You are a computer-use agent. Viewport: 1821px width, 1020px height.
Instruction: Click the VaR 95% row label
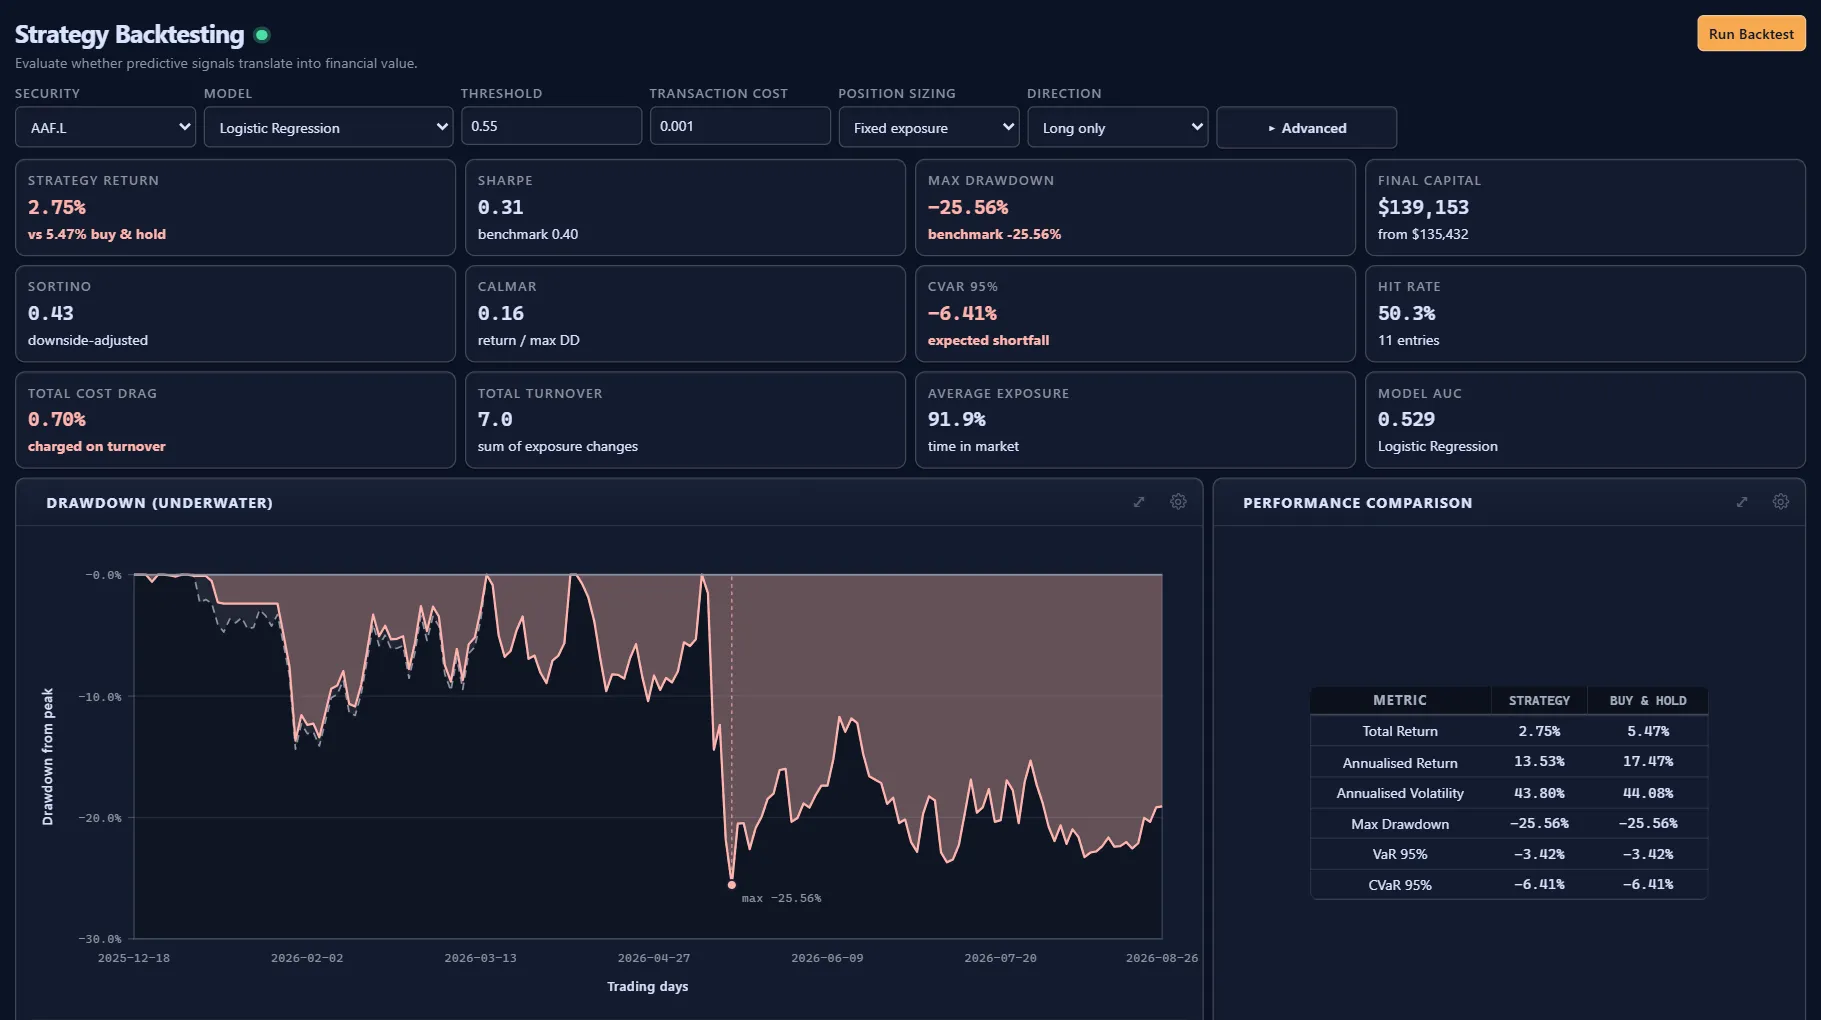click(x=1400, y=854)
